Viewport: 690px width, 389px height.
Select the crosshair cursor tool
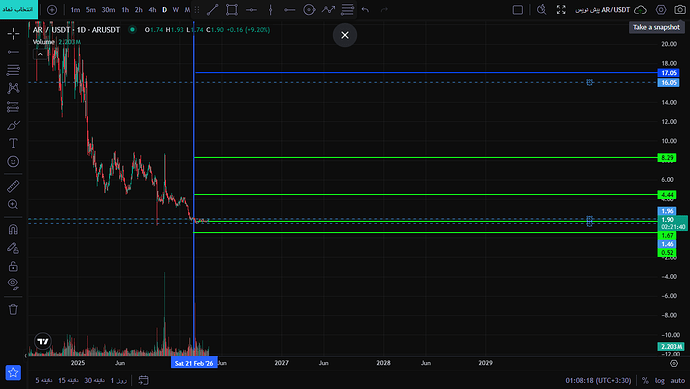(13, 33)
